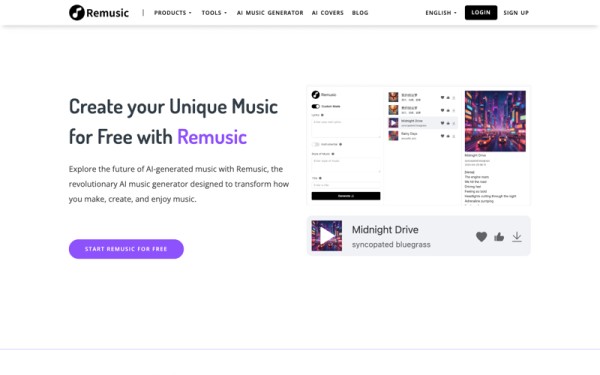
Task: Expand the Tools menu
Action: [x=214, y=13]
